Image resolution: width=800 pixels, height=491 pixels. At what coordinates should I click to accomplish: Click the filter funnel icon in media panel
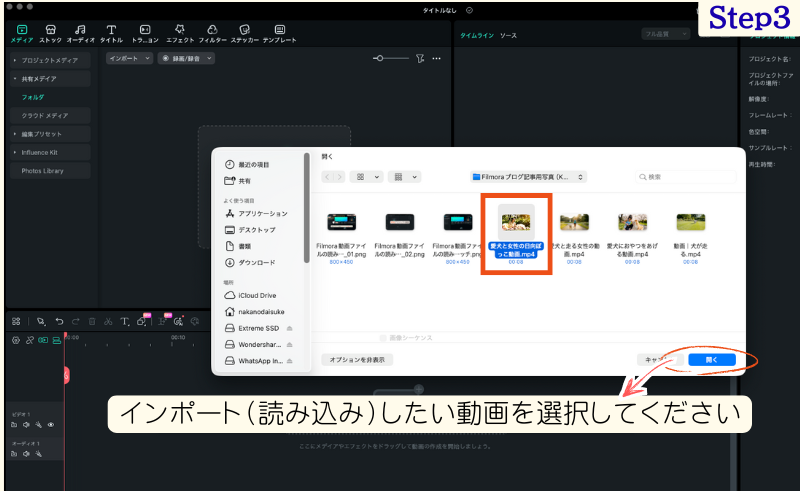point(420,59)
